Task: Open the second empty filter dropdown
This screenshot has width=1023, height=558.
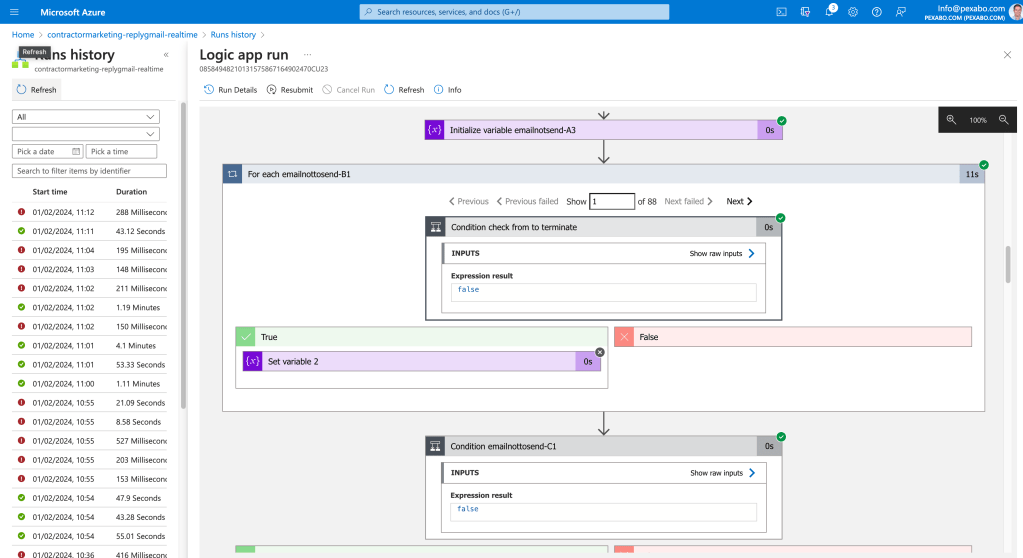Action: coord(85,134)
